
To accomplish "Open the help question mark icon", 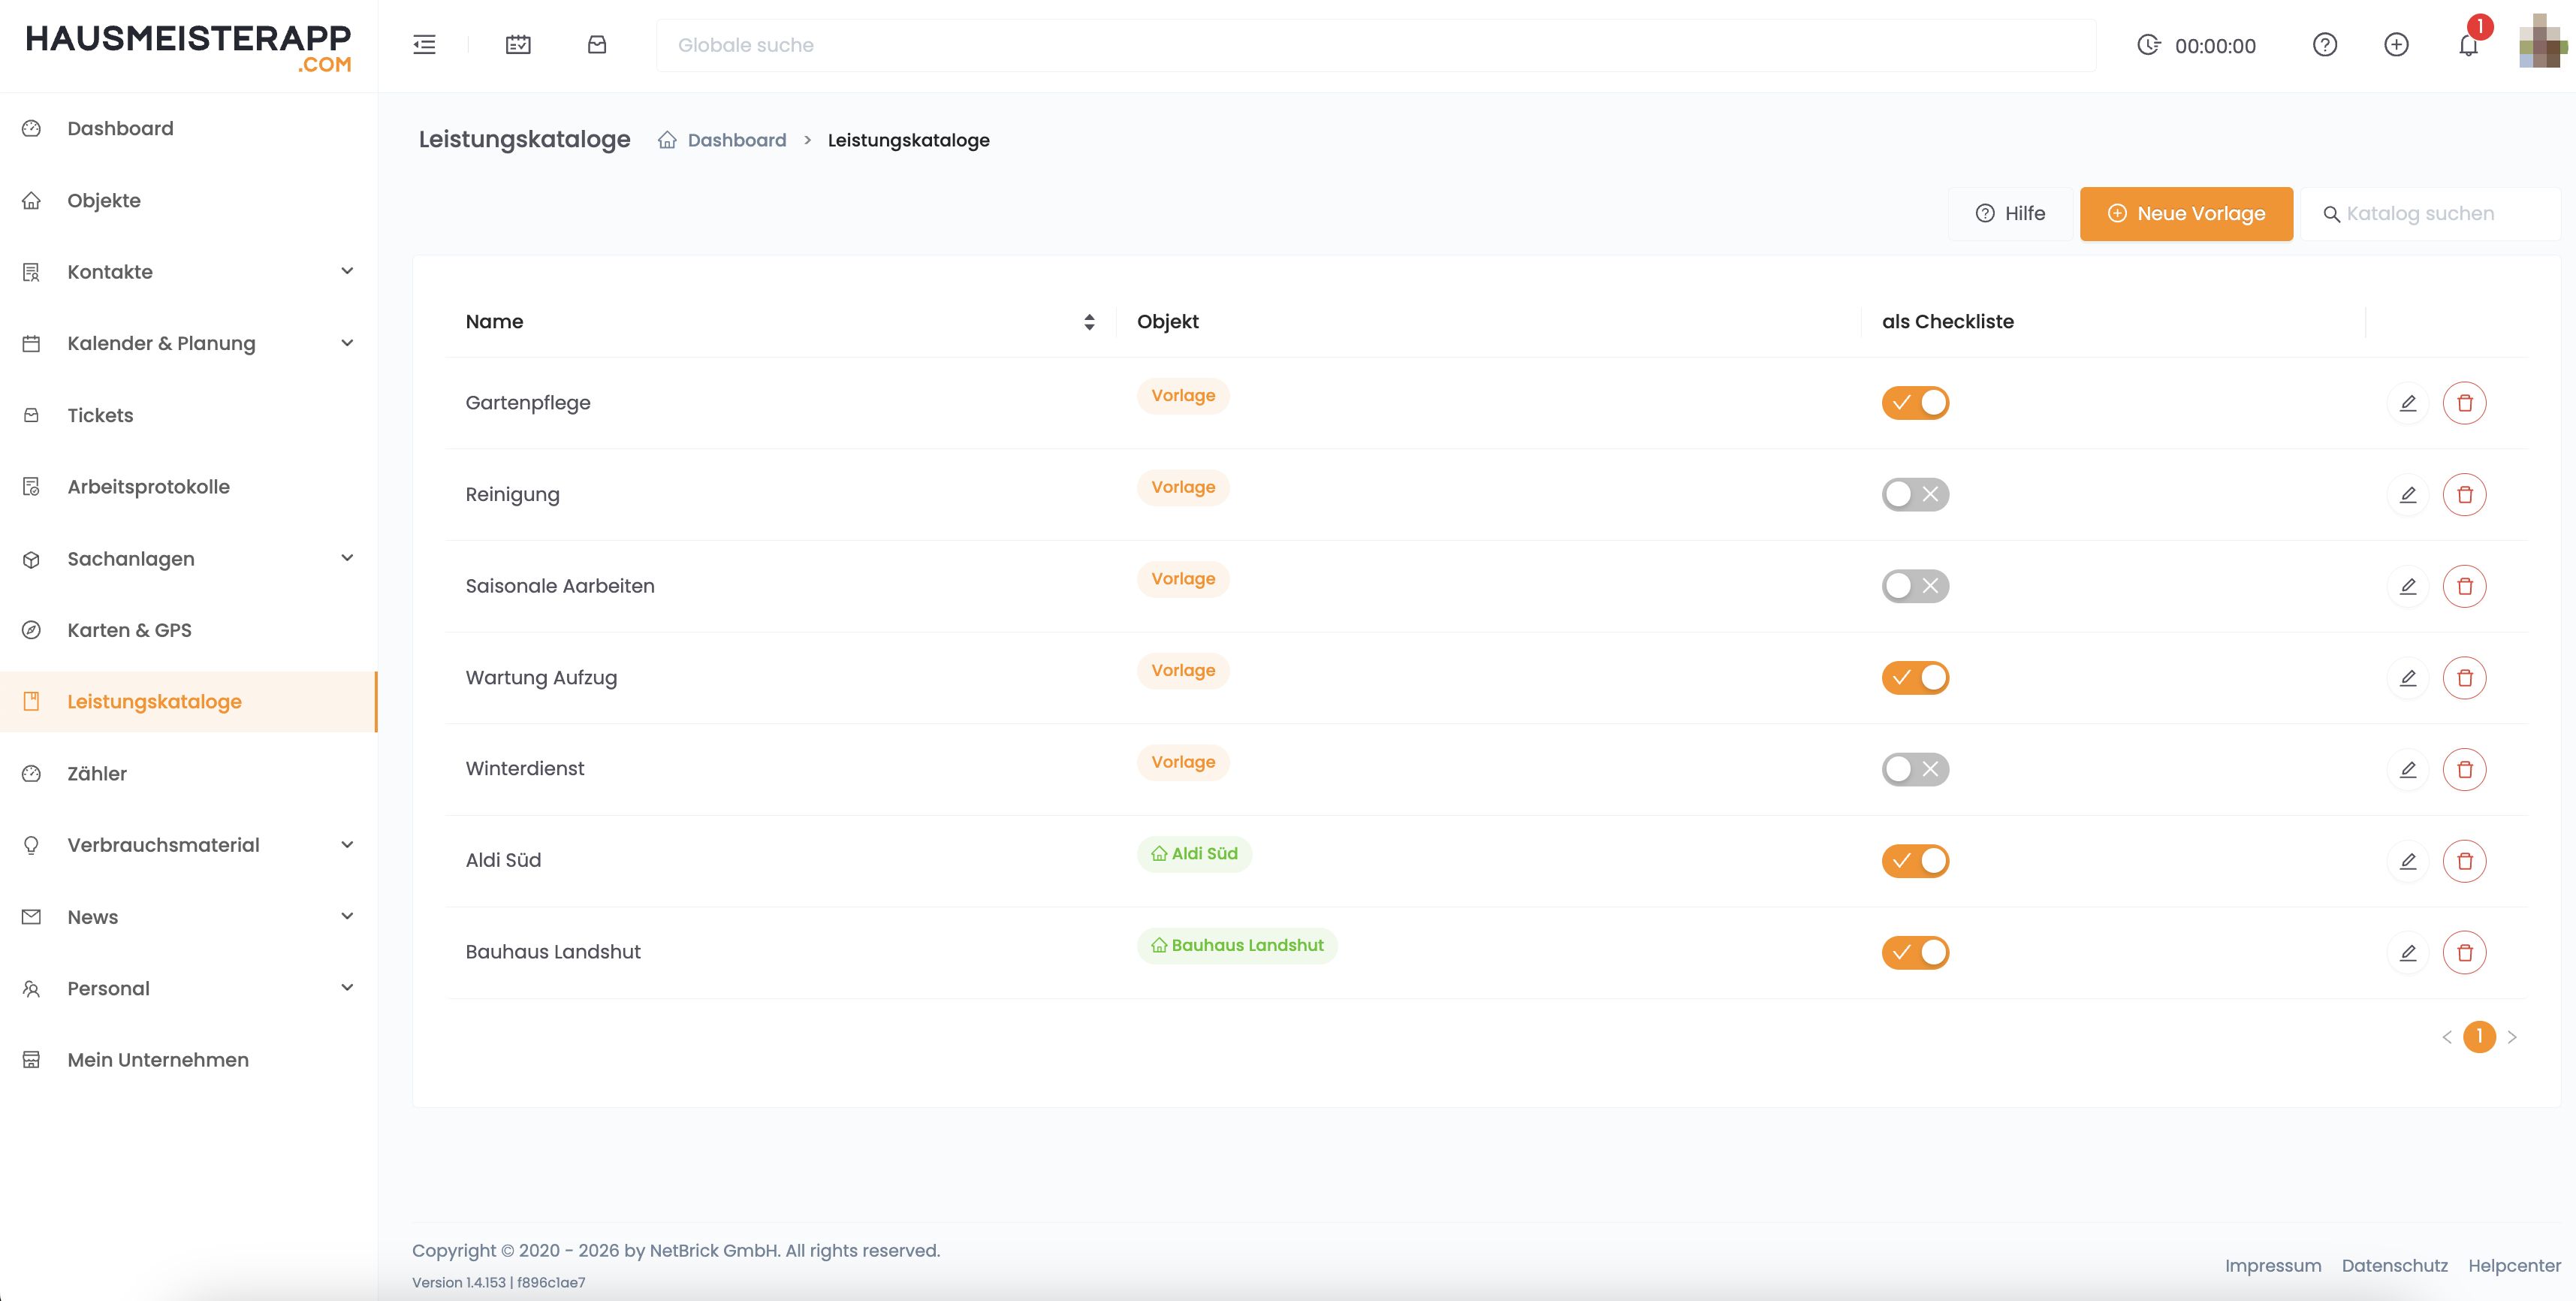I will [2324, 45].
